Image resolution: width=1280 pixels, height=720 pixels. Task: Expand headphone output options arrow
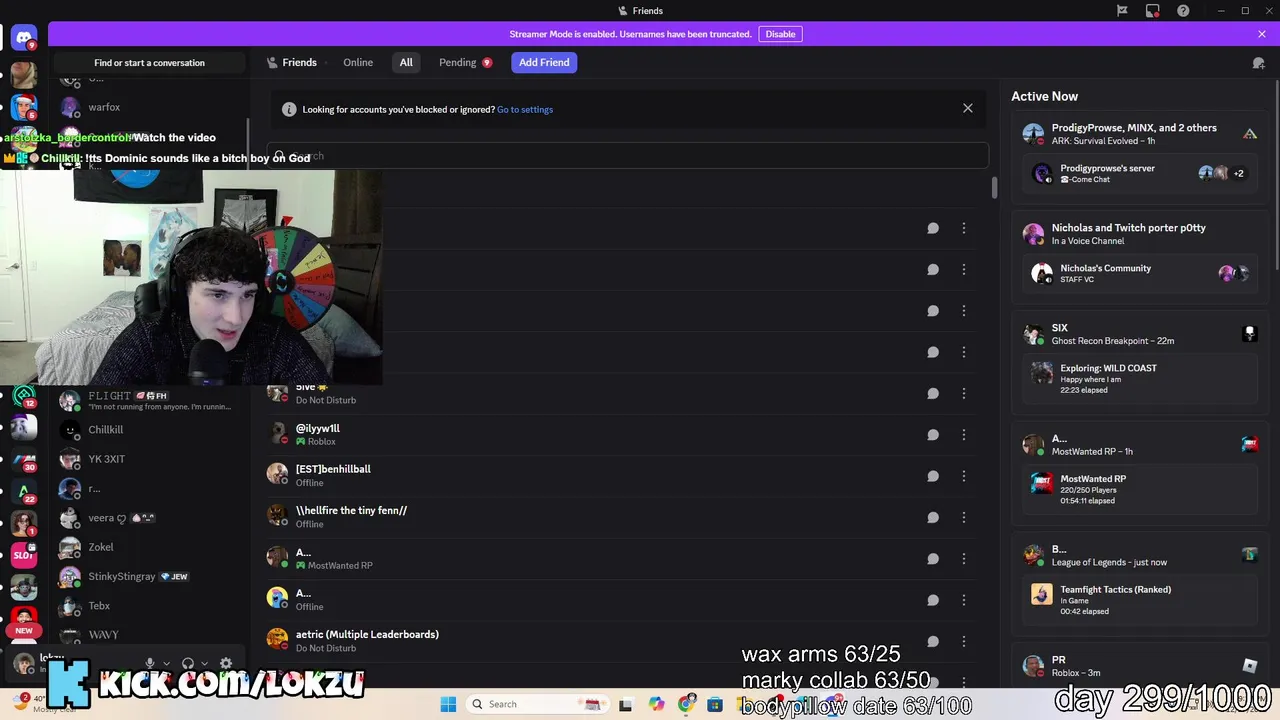tap(205, 663)
